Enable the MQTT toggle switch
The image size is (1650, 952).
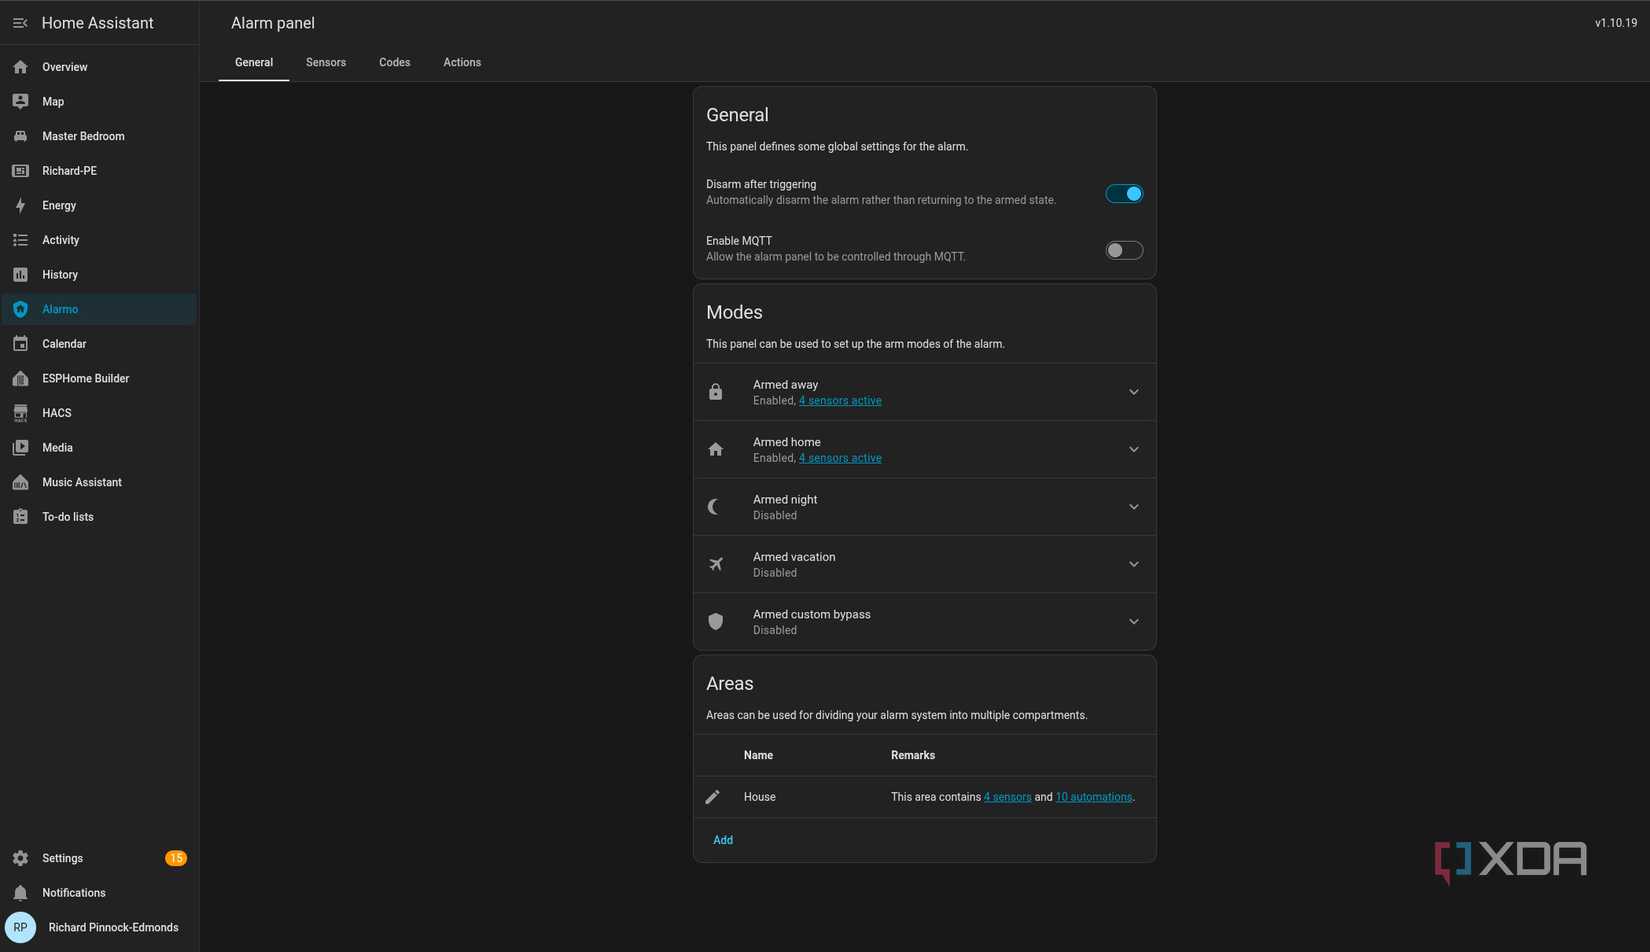pos(1124,251)
